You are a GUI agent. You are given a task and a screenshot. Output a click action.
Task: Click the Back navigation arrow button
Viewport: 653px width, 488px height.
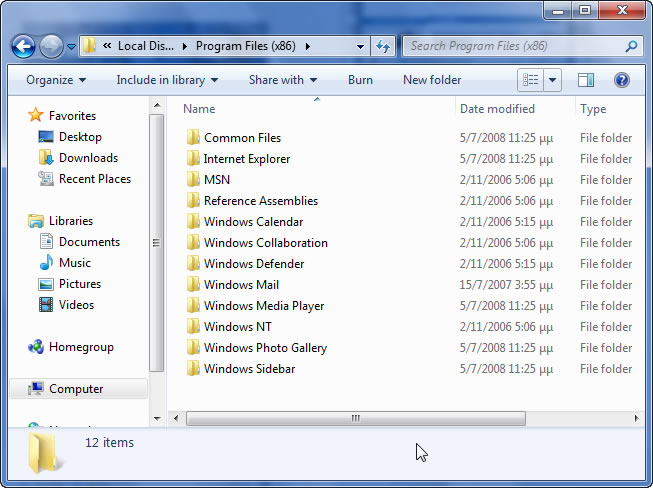tap(23, 46)
